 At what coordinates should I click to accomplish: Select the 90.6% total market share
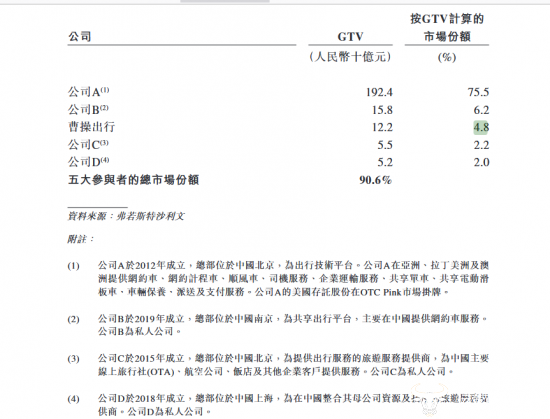(x=375, y=180)
